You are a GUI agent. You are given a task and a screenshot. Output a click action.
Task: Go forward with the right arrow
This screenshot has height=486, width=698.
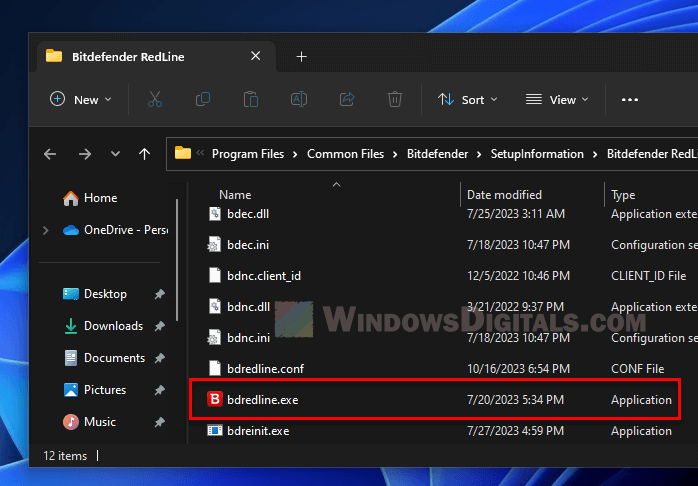(85, 154)
